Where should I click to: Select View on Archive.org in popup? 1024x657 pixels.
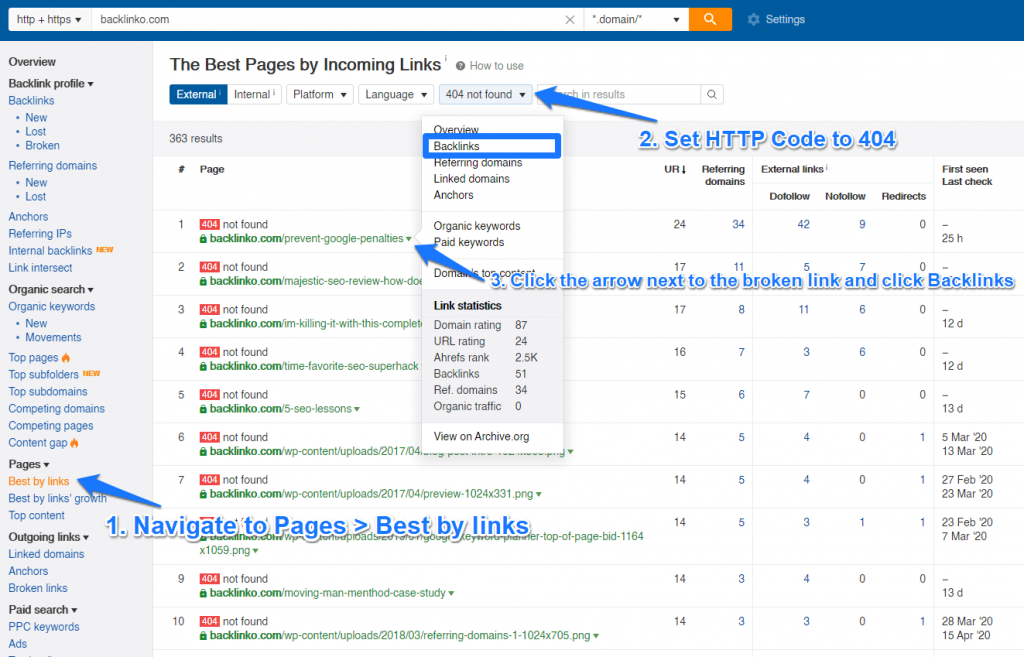point(481,436)
